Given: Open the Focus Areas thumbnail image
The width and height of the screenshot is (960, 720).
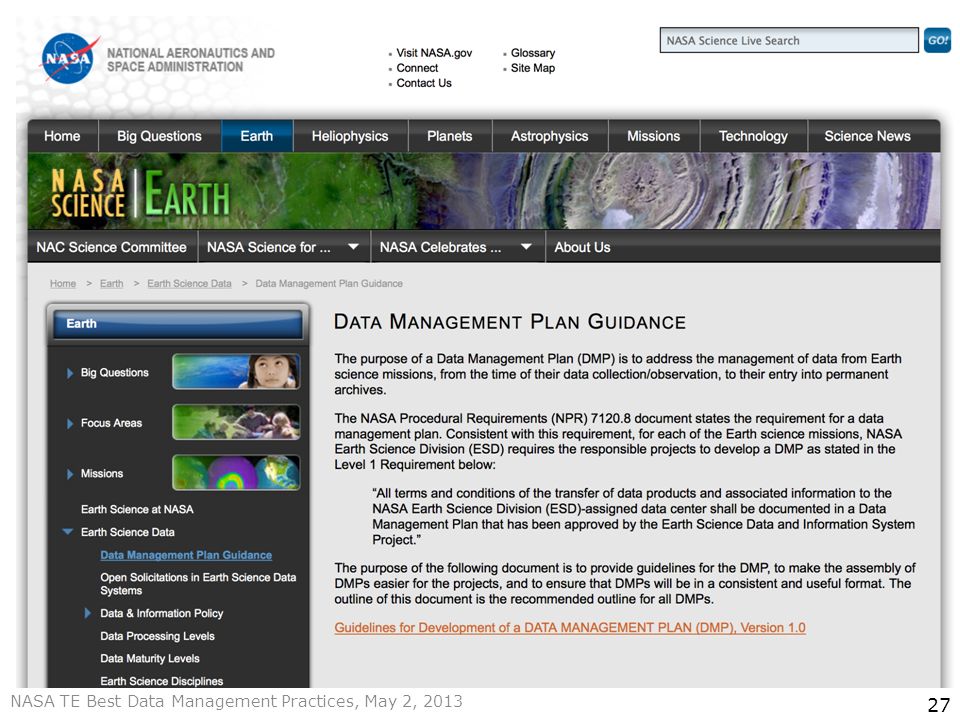Looking at the screenshot, I should click(236, 422).
